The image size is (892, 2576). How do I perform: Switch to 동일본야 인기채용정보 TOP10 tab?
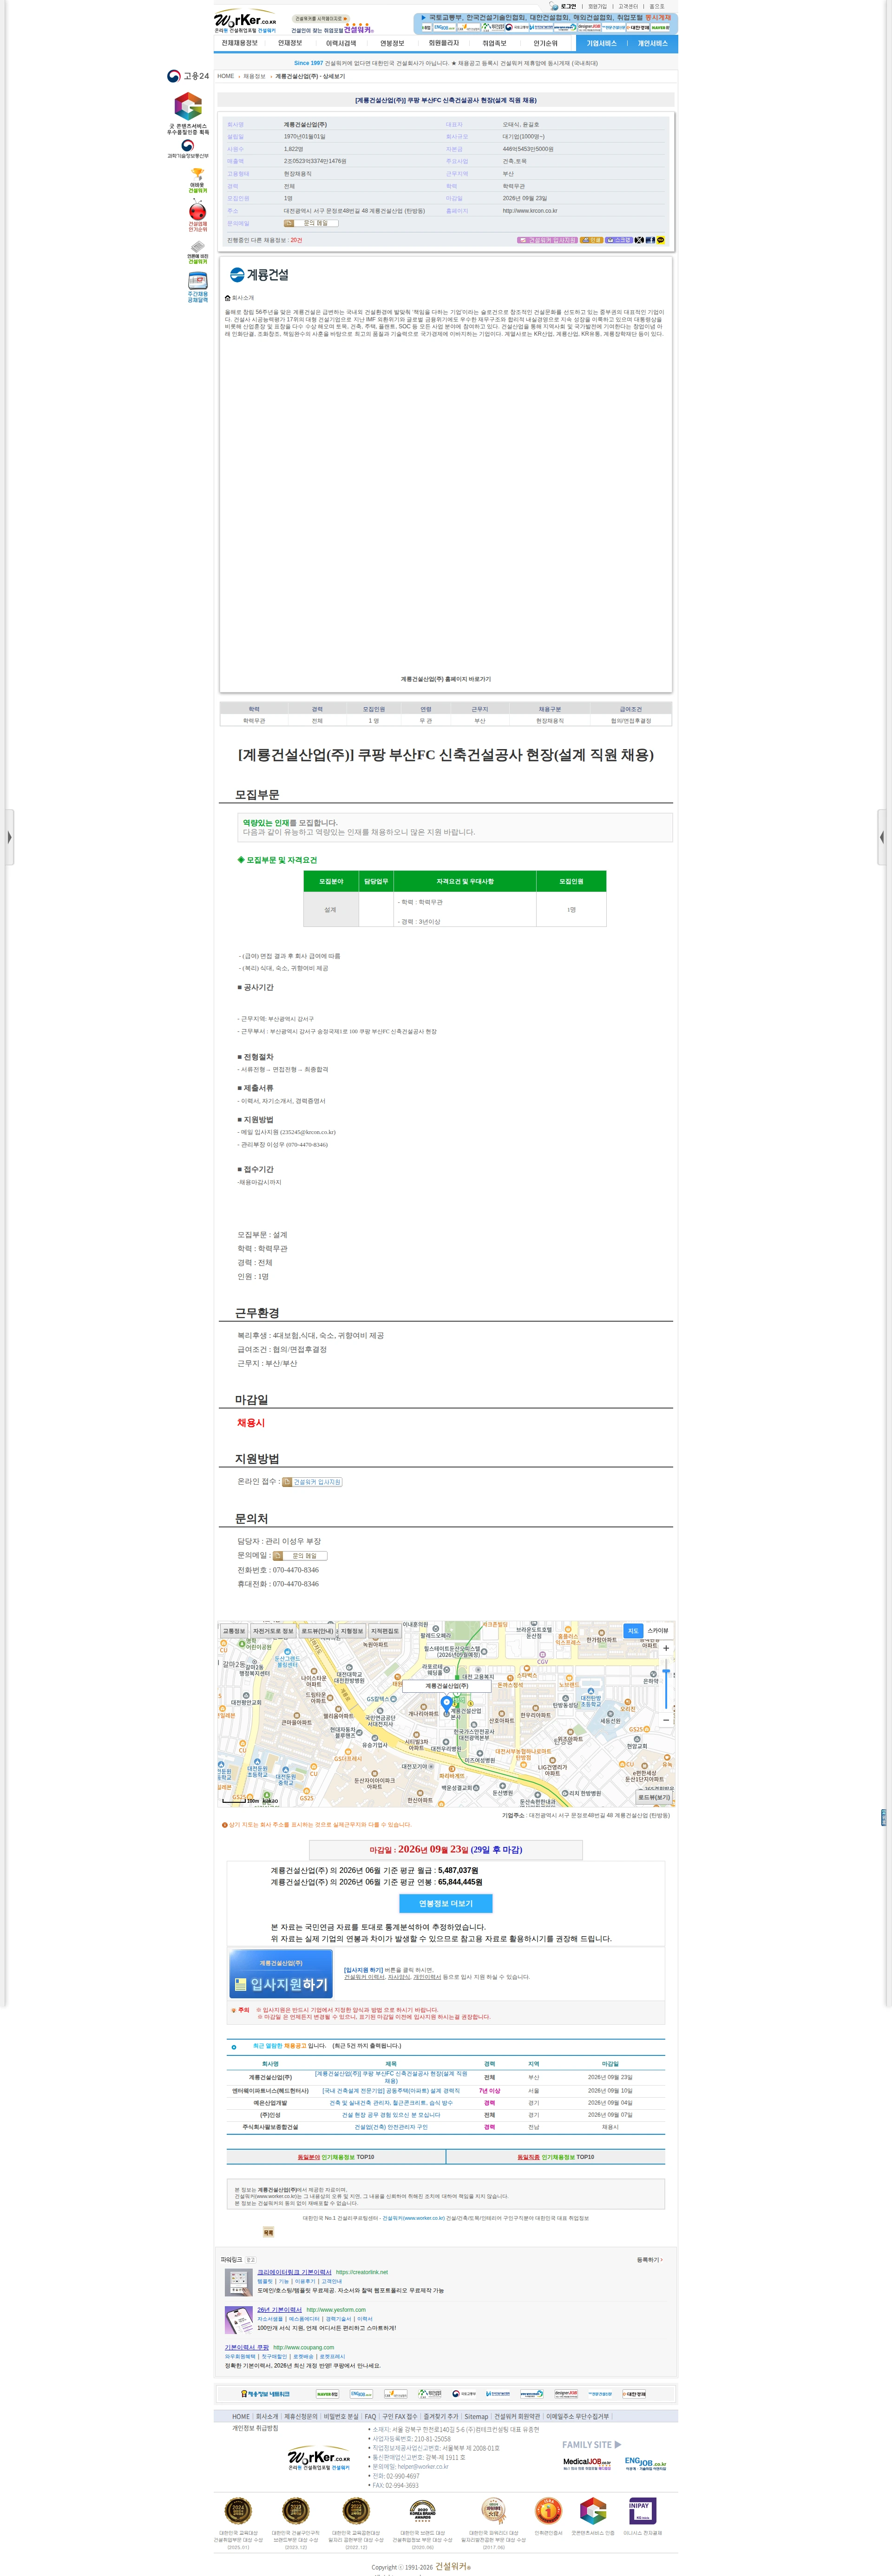[335, 2157]
